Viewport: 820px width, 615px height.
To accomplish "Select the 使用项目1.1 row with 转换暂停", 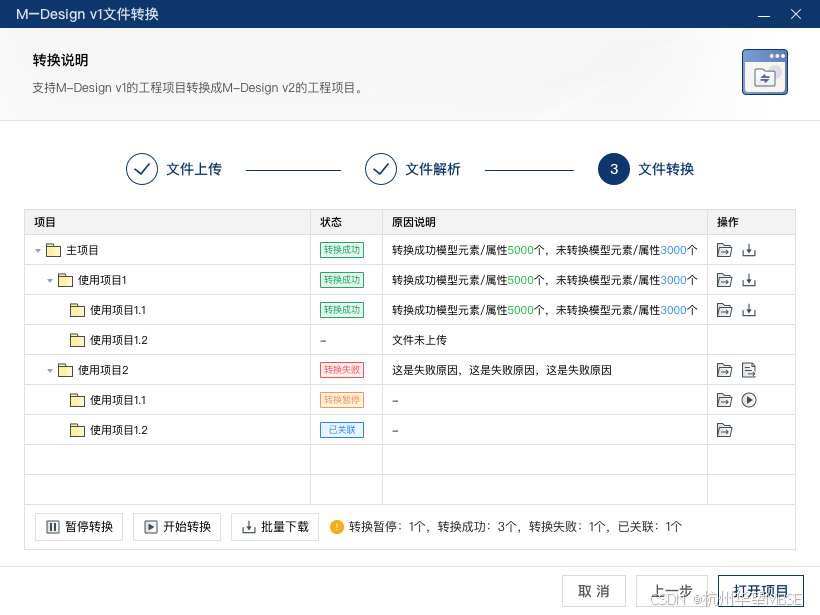I will [x=410, y=400].
